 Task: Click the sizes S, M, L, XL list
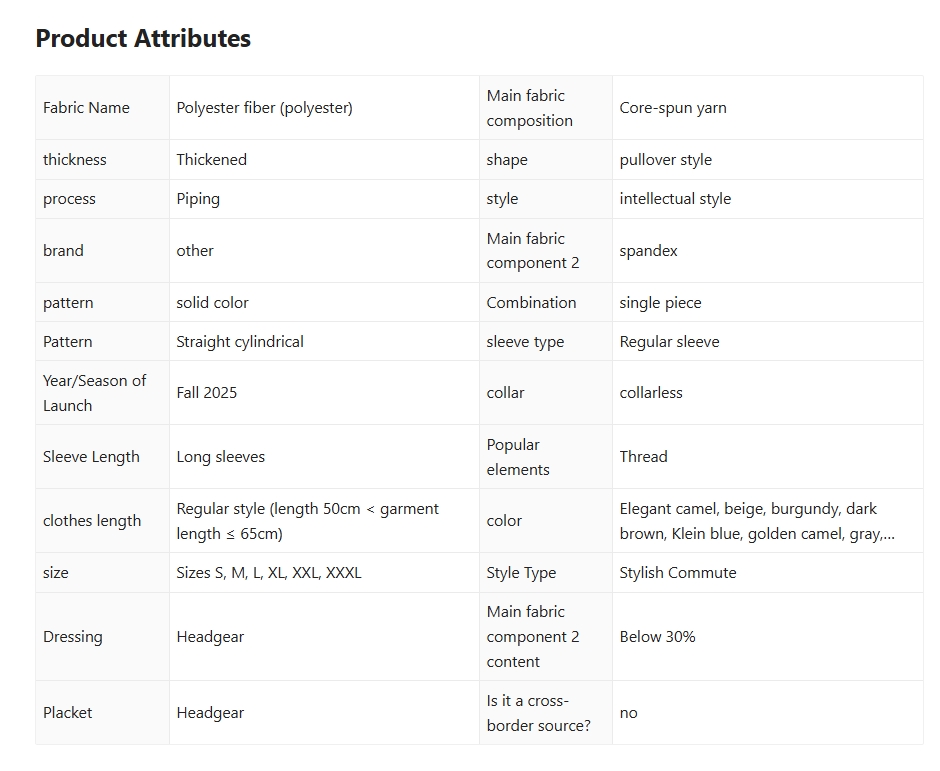click(269, 573)
